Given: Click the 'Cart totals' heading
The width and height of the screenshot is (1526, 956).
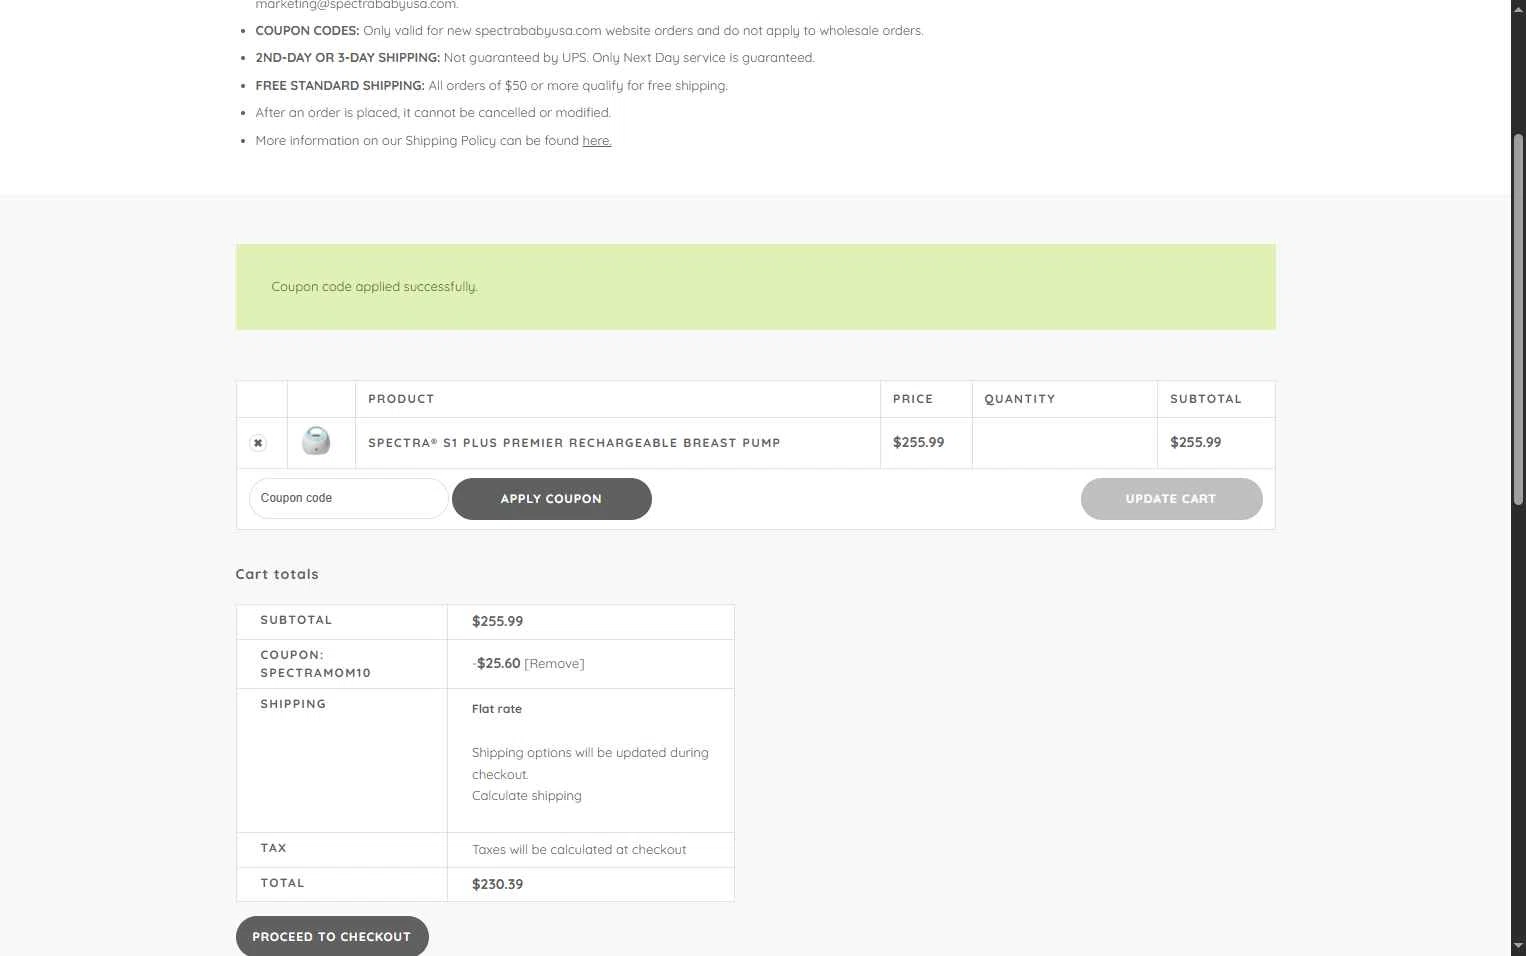Looking at the screenshot, I should [x=277, y=574].
